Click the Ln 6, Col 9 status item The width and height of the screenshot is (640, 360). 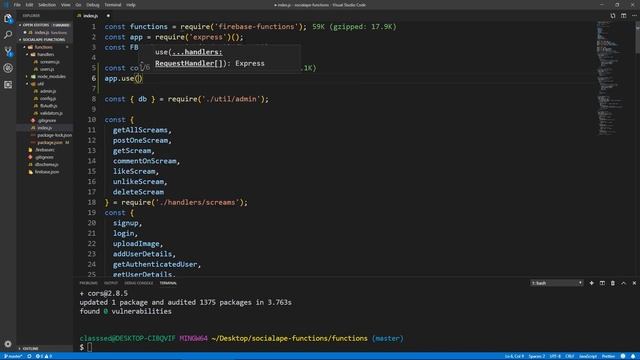coord(514,356)
